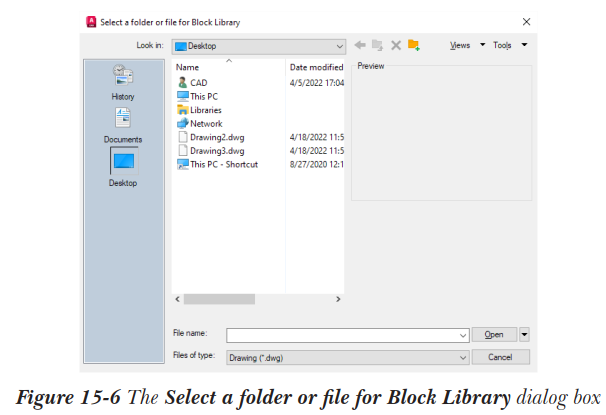606x415 pixels.
Task: Select the 'This PC - Shortcut' entry text
Action: coord(224,165)
